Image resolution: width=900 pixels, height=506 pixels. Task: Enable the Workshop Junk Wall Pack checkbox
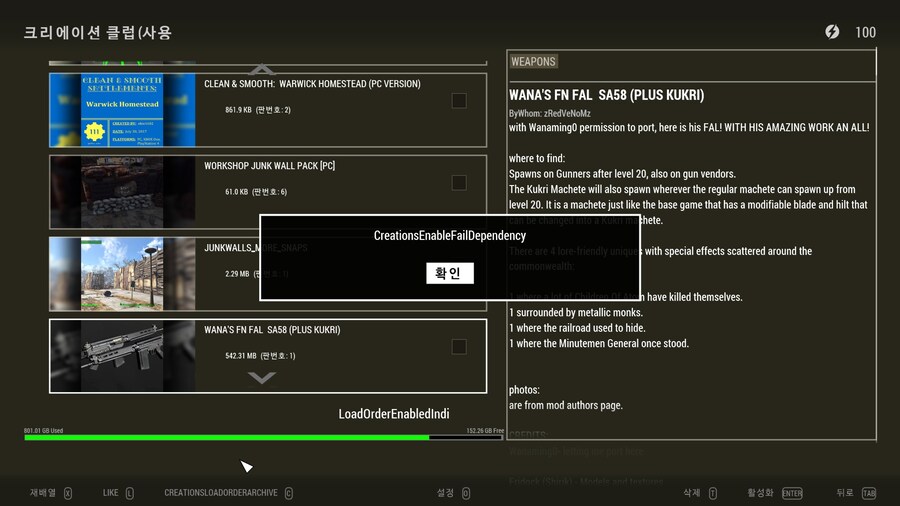click(459, 183)
